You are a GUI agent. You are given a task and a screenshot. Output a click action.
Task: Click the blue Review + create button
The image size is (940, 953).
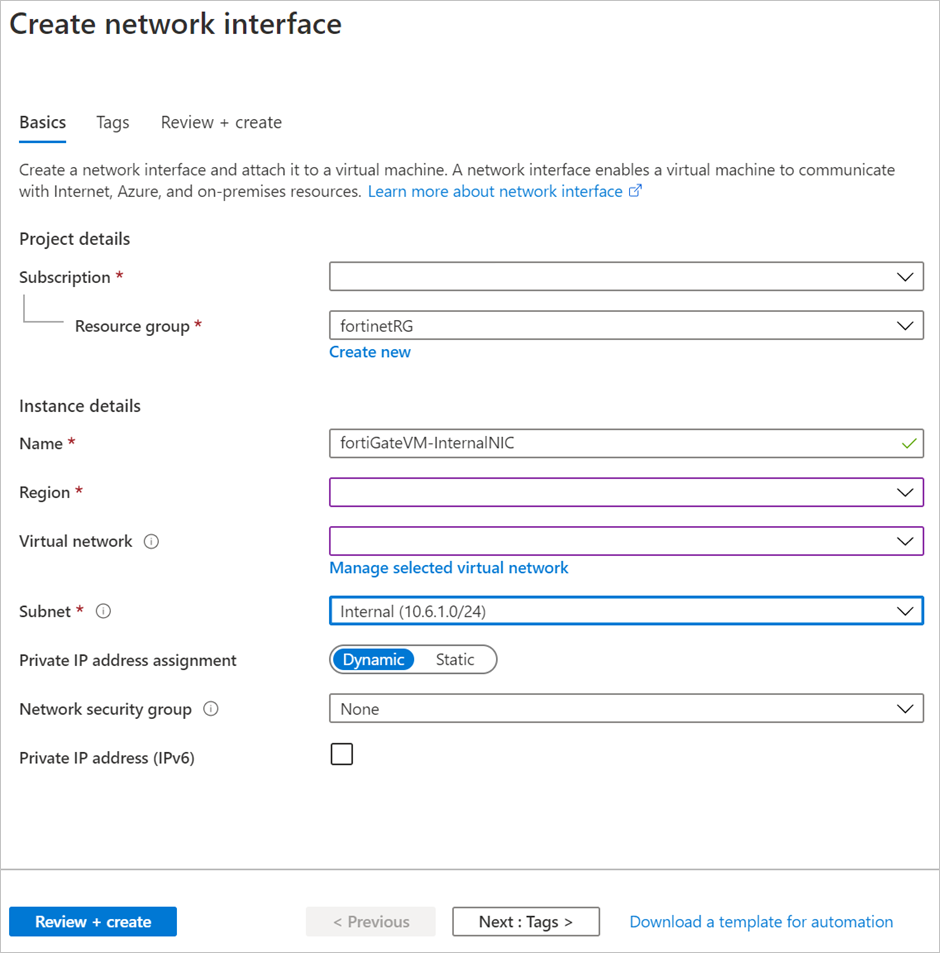tap(93, 922)
